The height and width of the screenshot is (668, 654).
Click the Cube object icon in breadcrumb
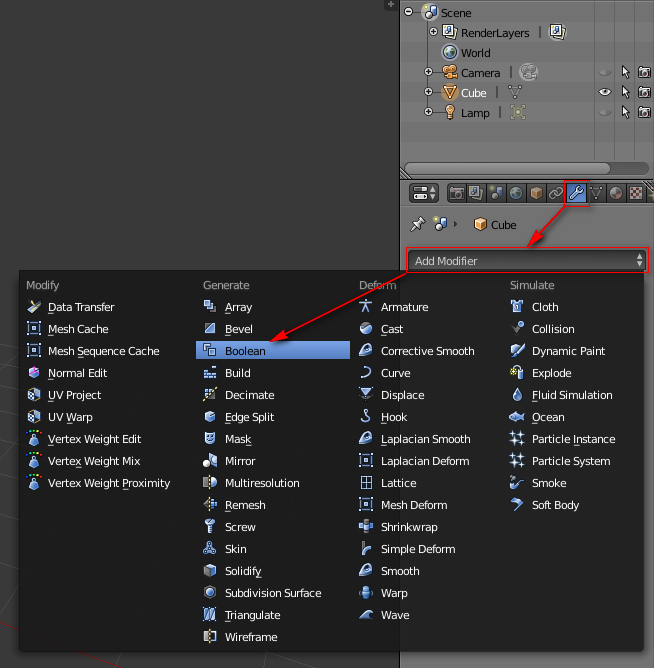(480, 224)
